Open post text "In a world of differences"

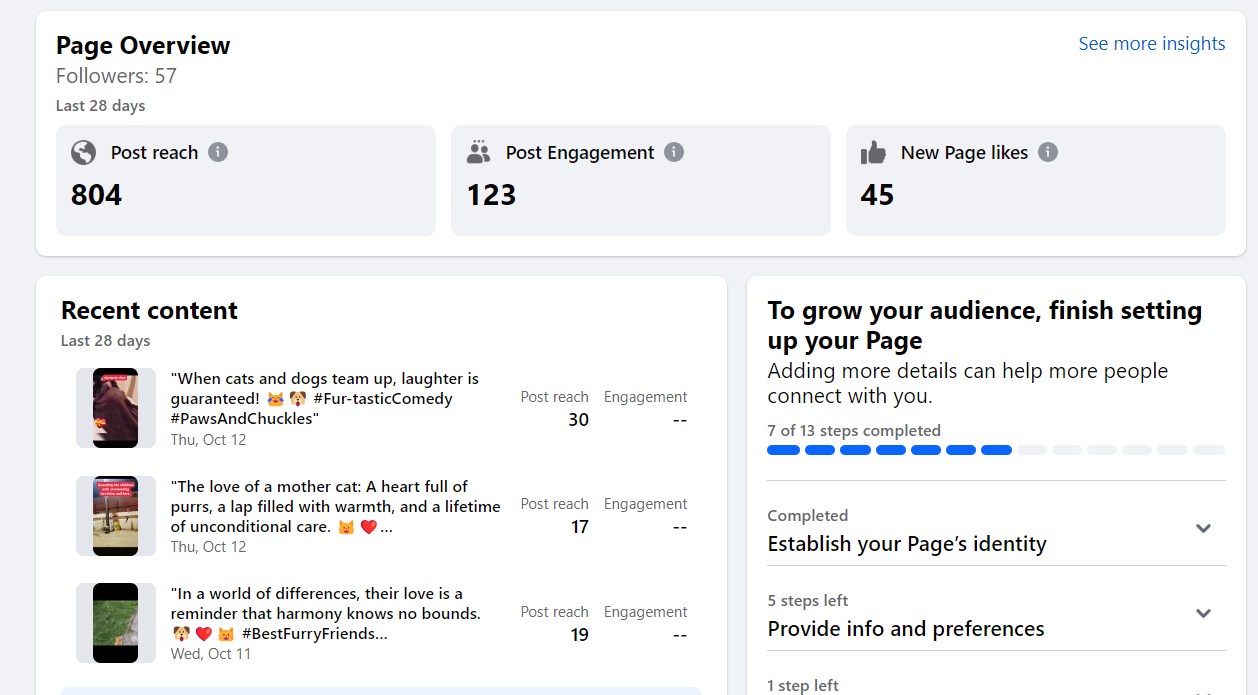326,613
